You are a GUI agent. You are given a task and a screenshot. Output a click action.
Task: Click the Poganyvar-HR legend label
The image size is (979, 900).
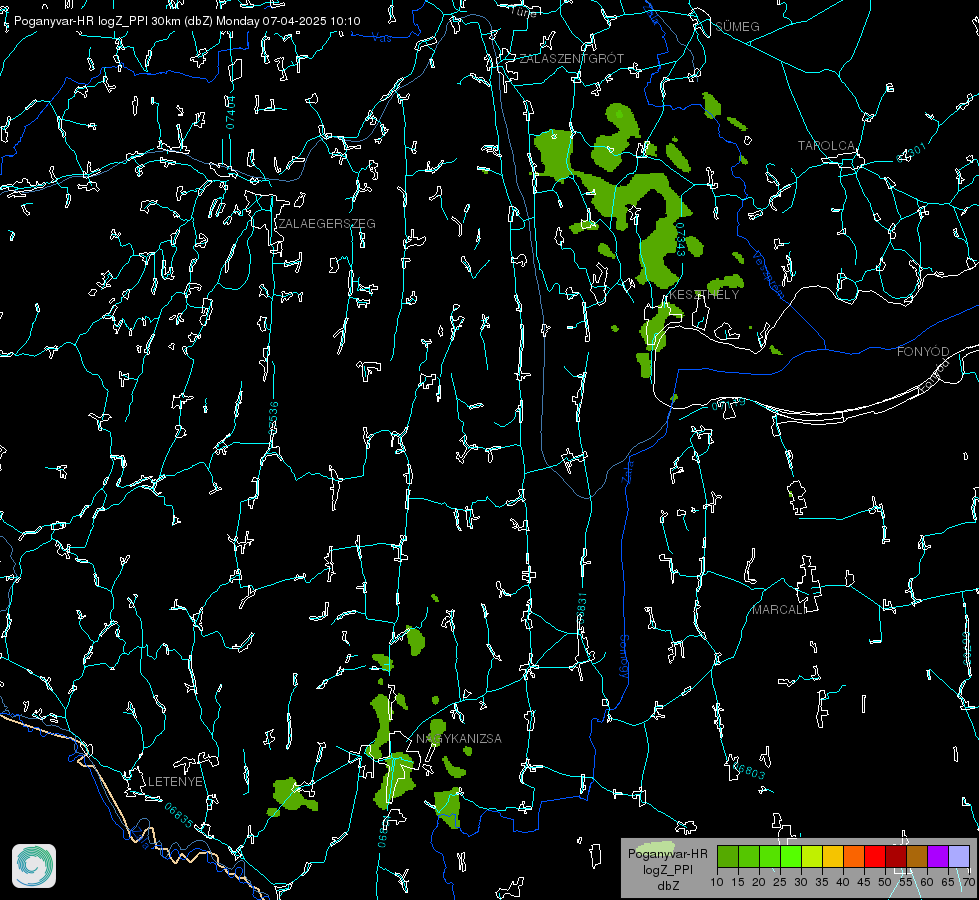(x=667, y=853)
